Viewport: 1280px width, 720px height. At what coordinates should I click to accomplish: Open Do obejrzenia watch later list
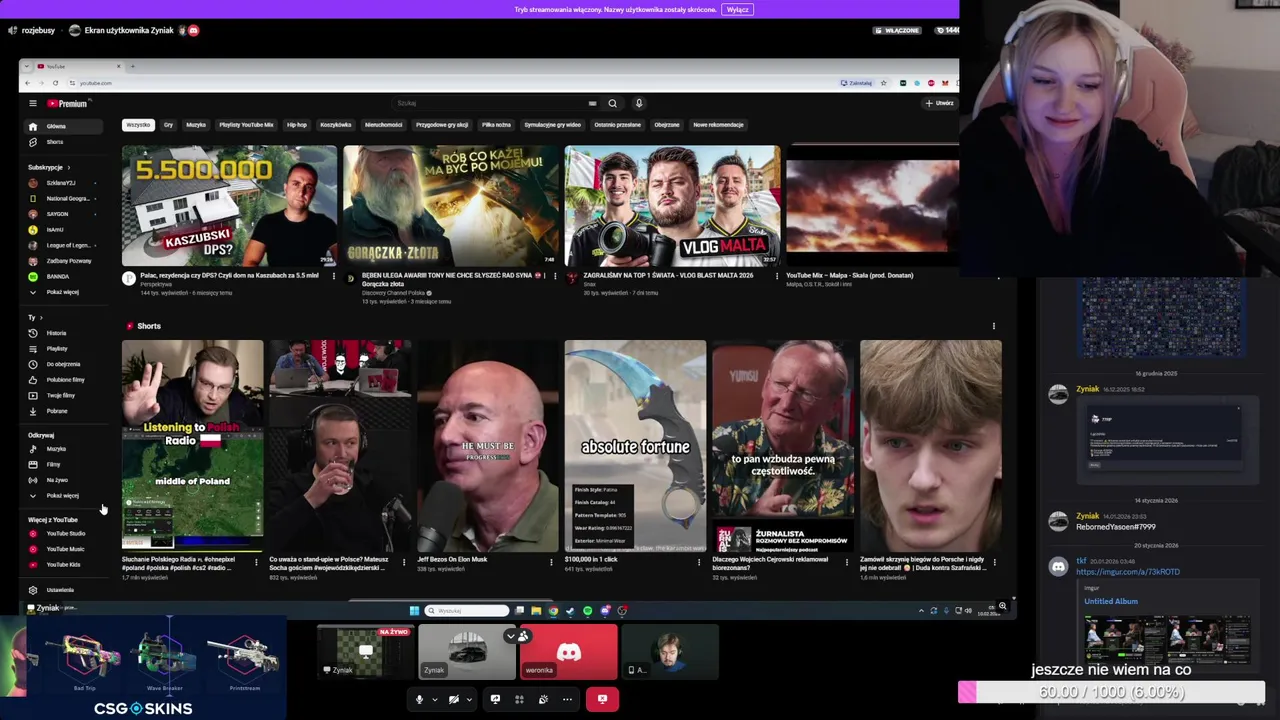click(64, 364)
